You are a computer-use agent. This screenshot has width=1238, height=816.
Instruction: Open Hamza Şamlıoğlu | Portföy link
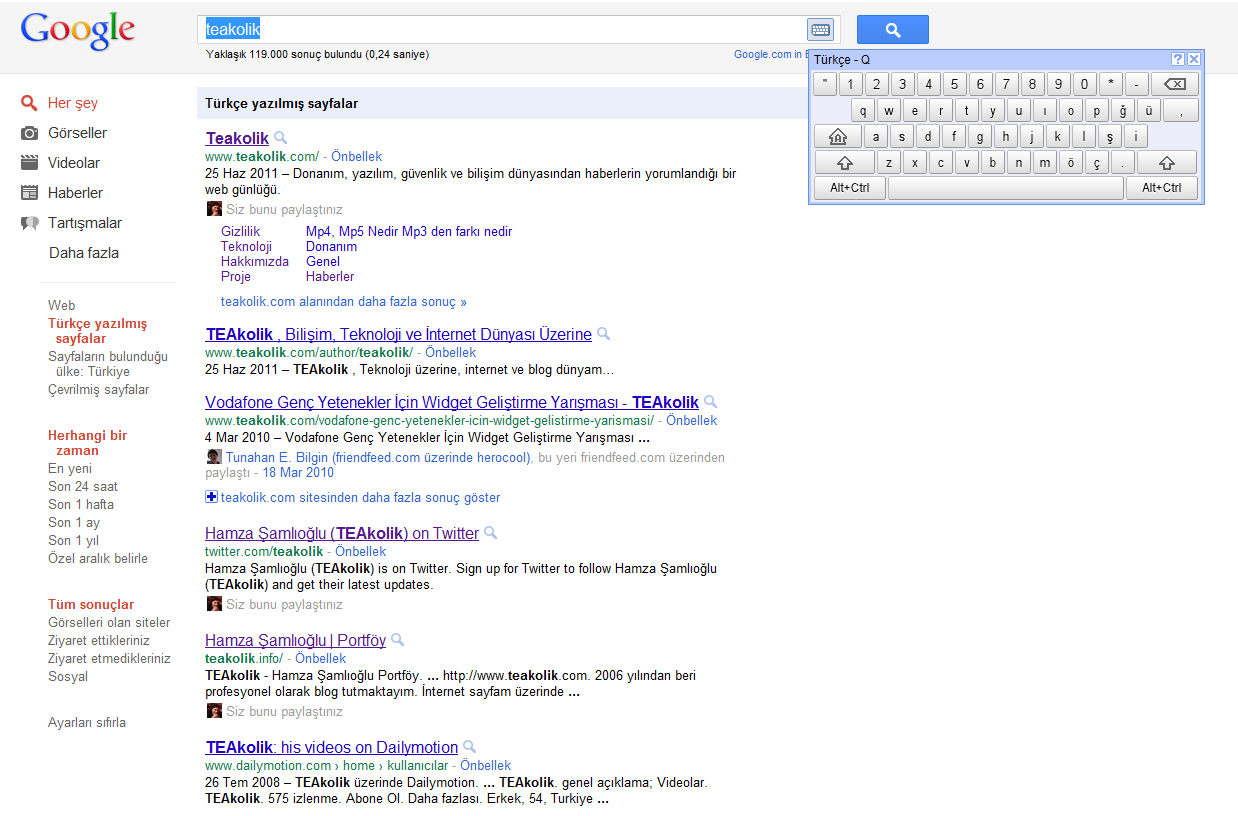[295, 640]
